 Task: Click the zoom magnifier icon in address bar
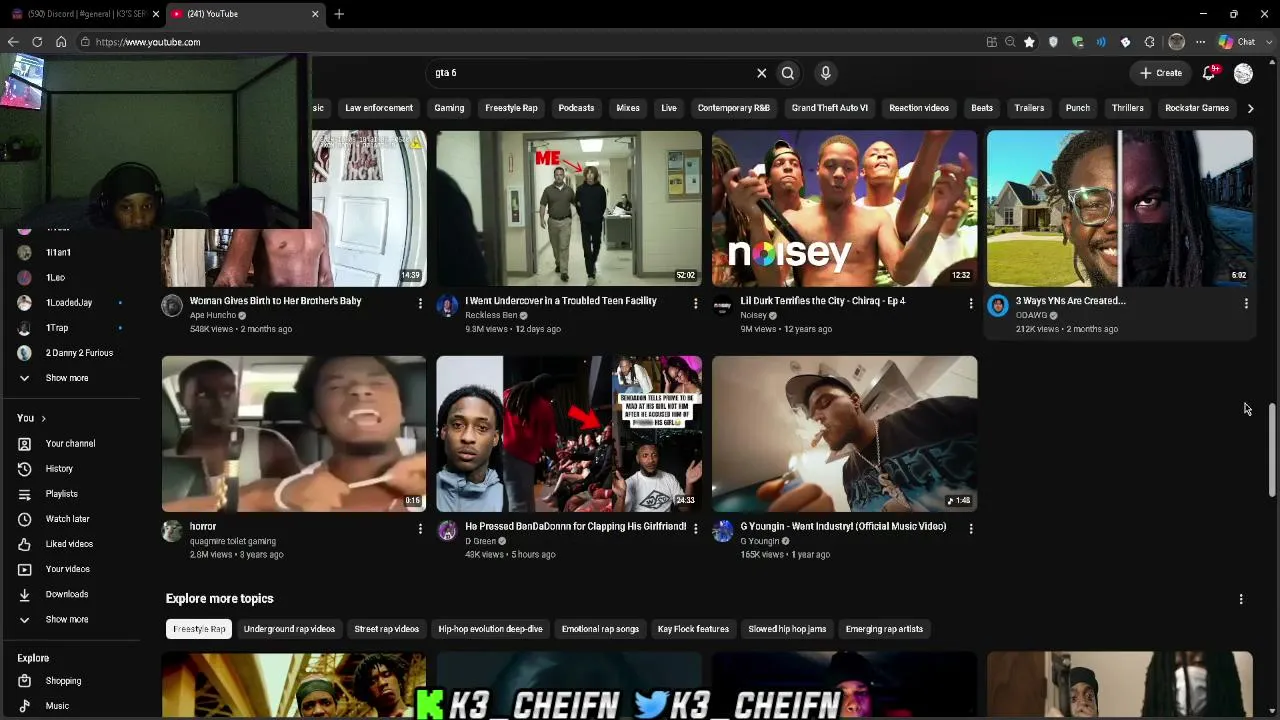[x=1010, y=42]
